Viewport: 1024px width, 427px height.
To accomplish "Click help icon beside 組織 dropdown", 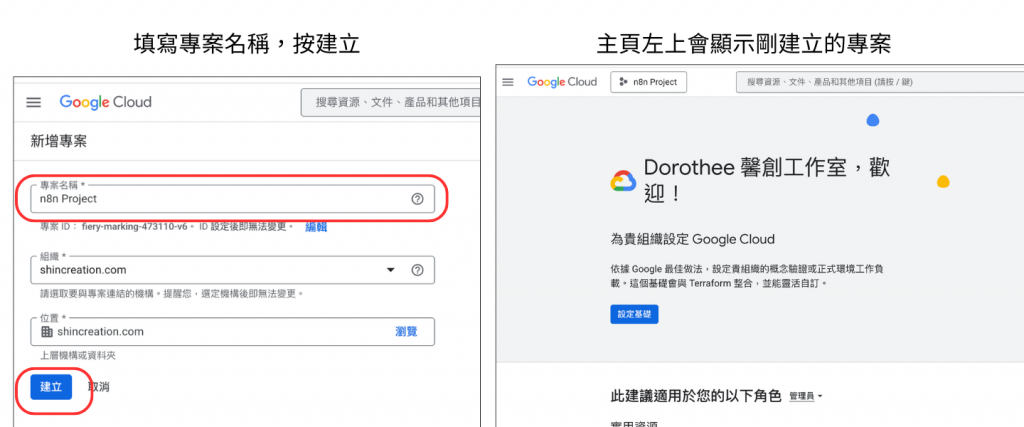I will click(x=417, y=270).
